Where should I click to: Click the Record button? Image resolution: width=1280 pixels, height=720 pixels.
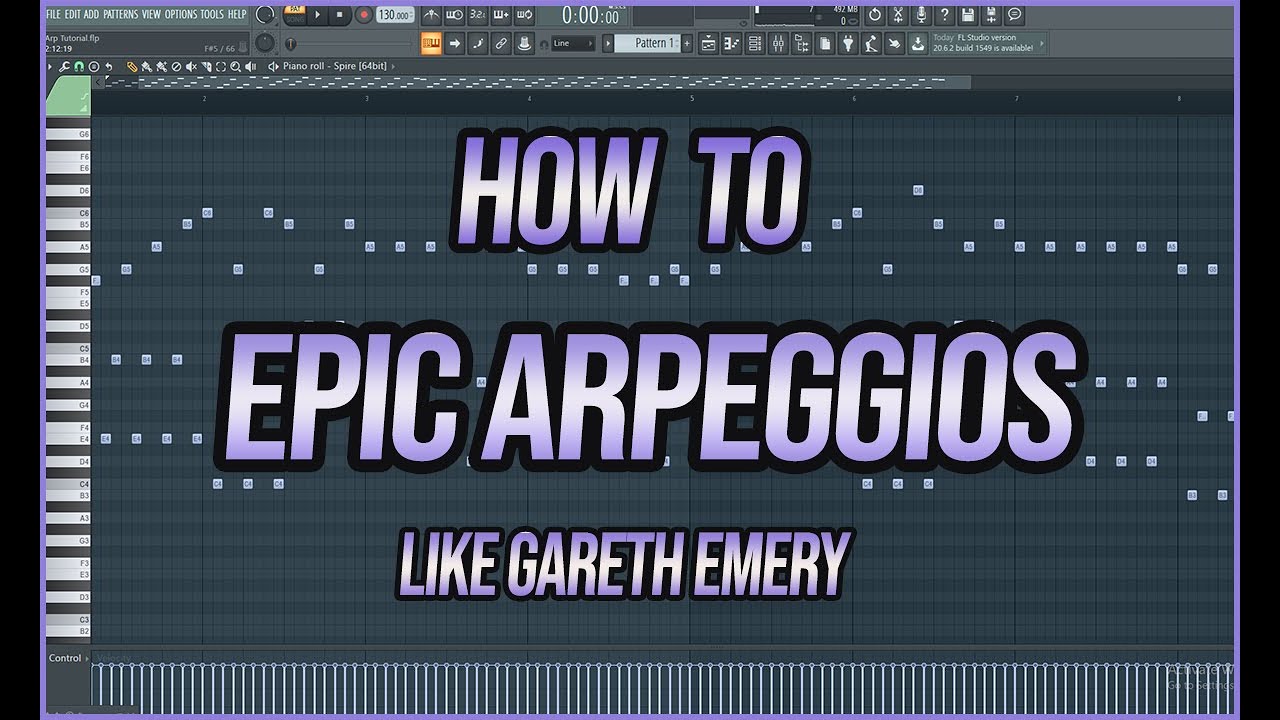(x=363, y=14)
